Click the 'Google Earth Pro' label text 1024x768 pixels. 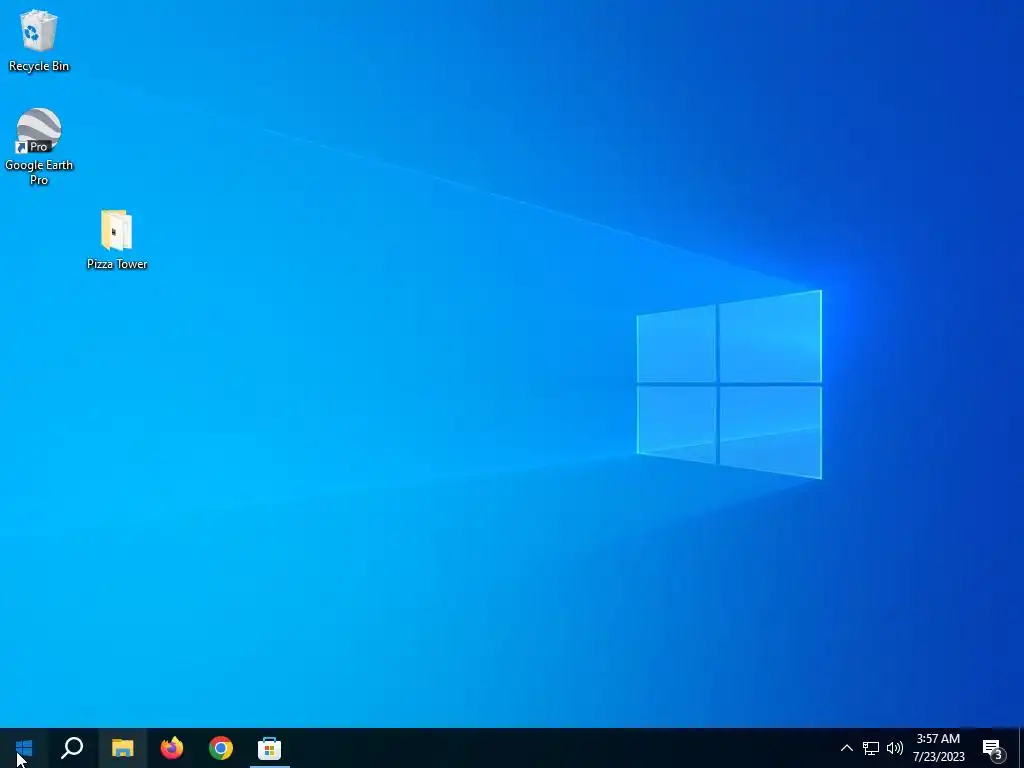click(39, 172)
